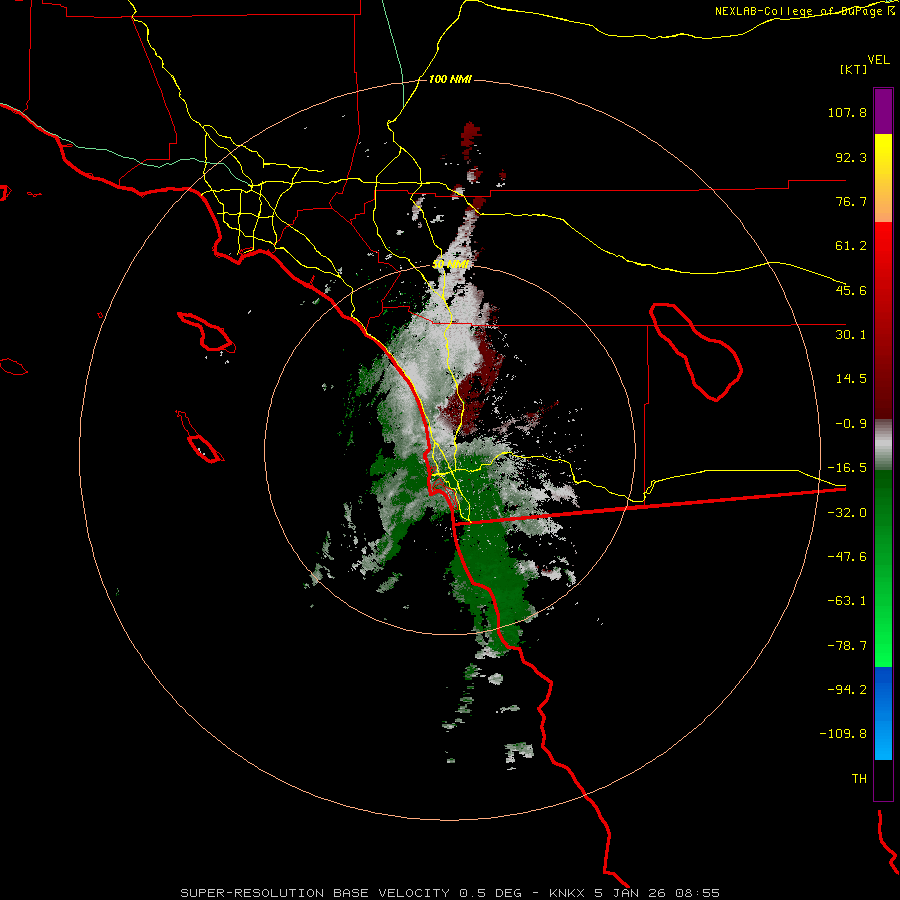Click the 92.3 legend value

851,157
